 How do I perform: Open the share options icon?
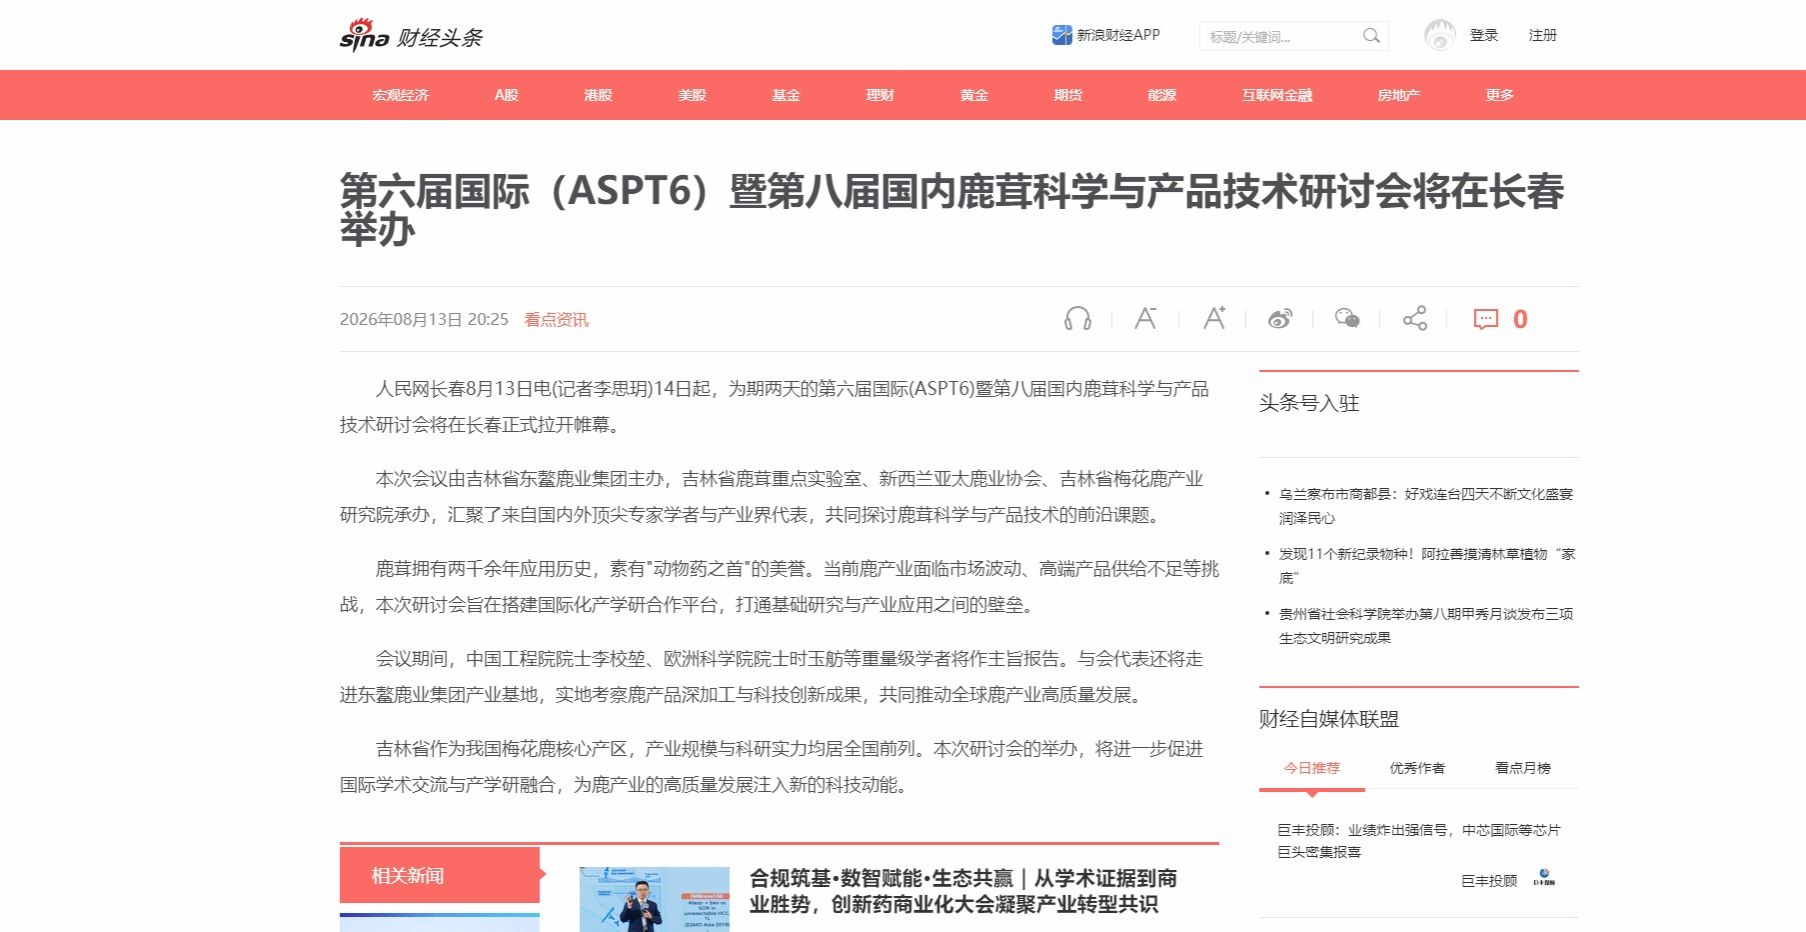click(x=1415, y=319)
